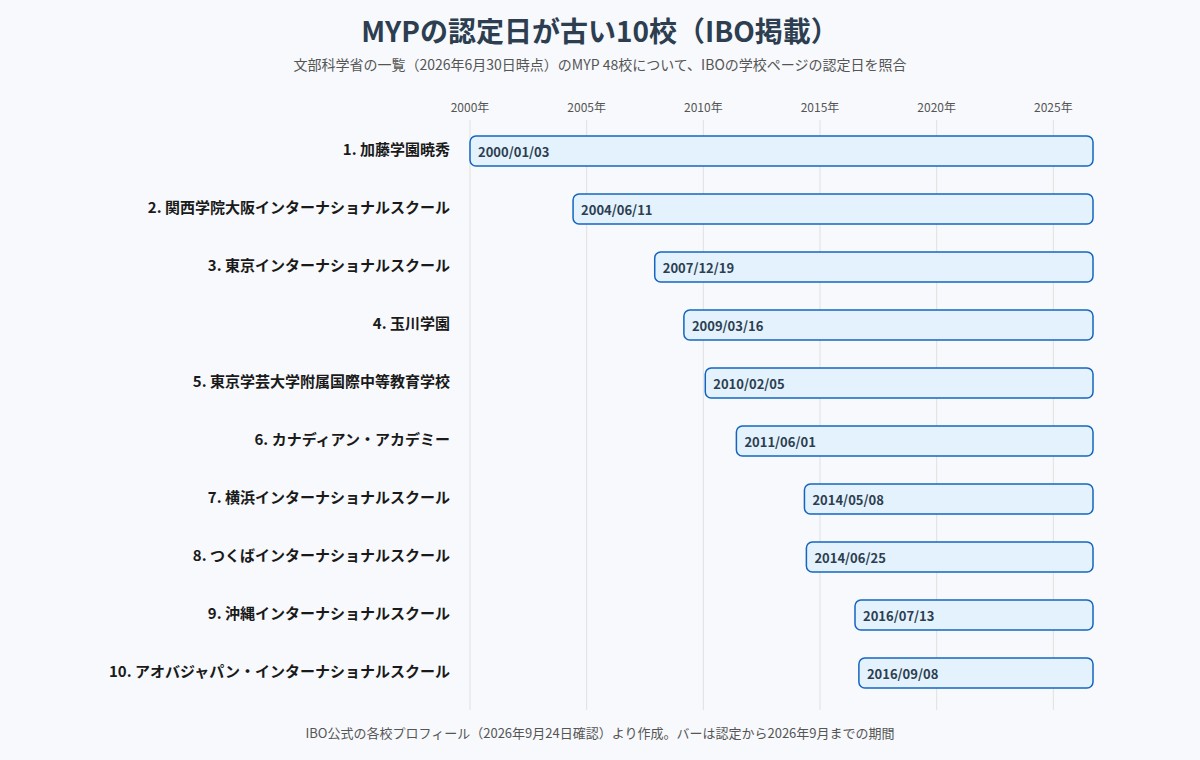Select the label 7. 横浜インターナショナルスクール
Viewport: 1200px width, 760px height.
(x=329, y=498)
